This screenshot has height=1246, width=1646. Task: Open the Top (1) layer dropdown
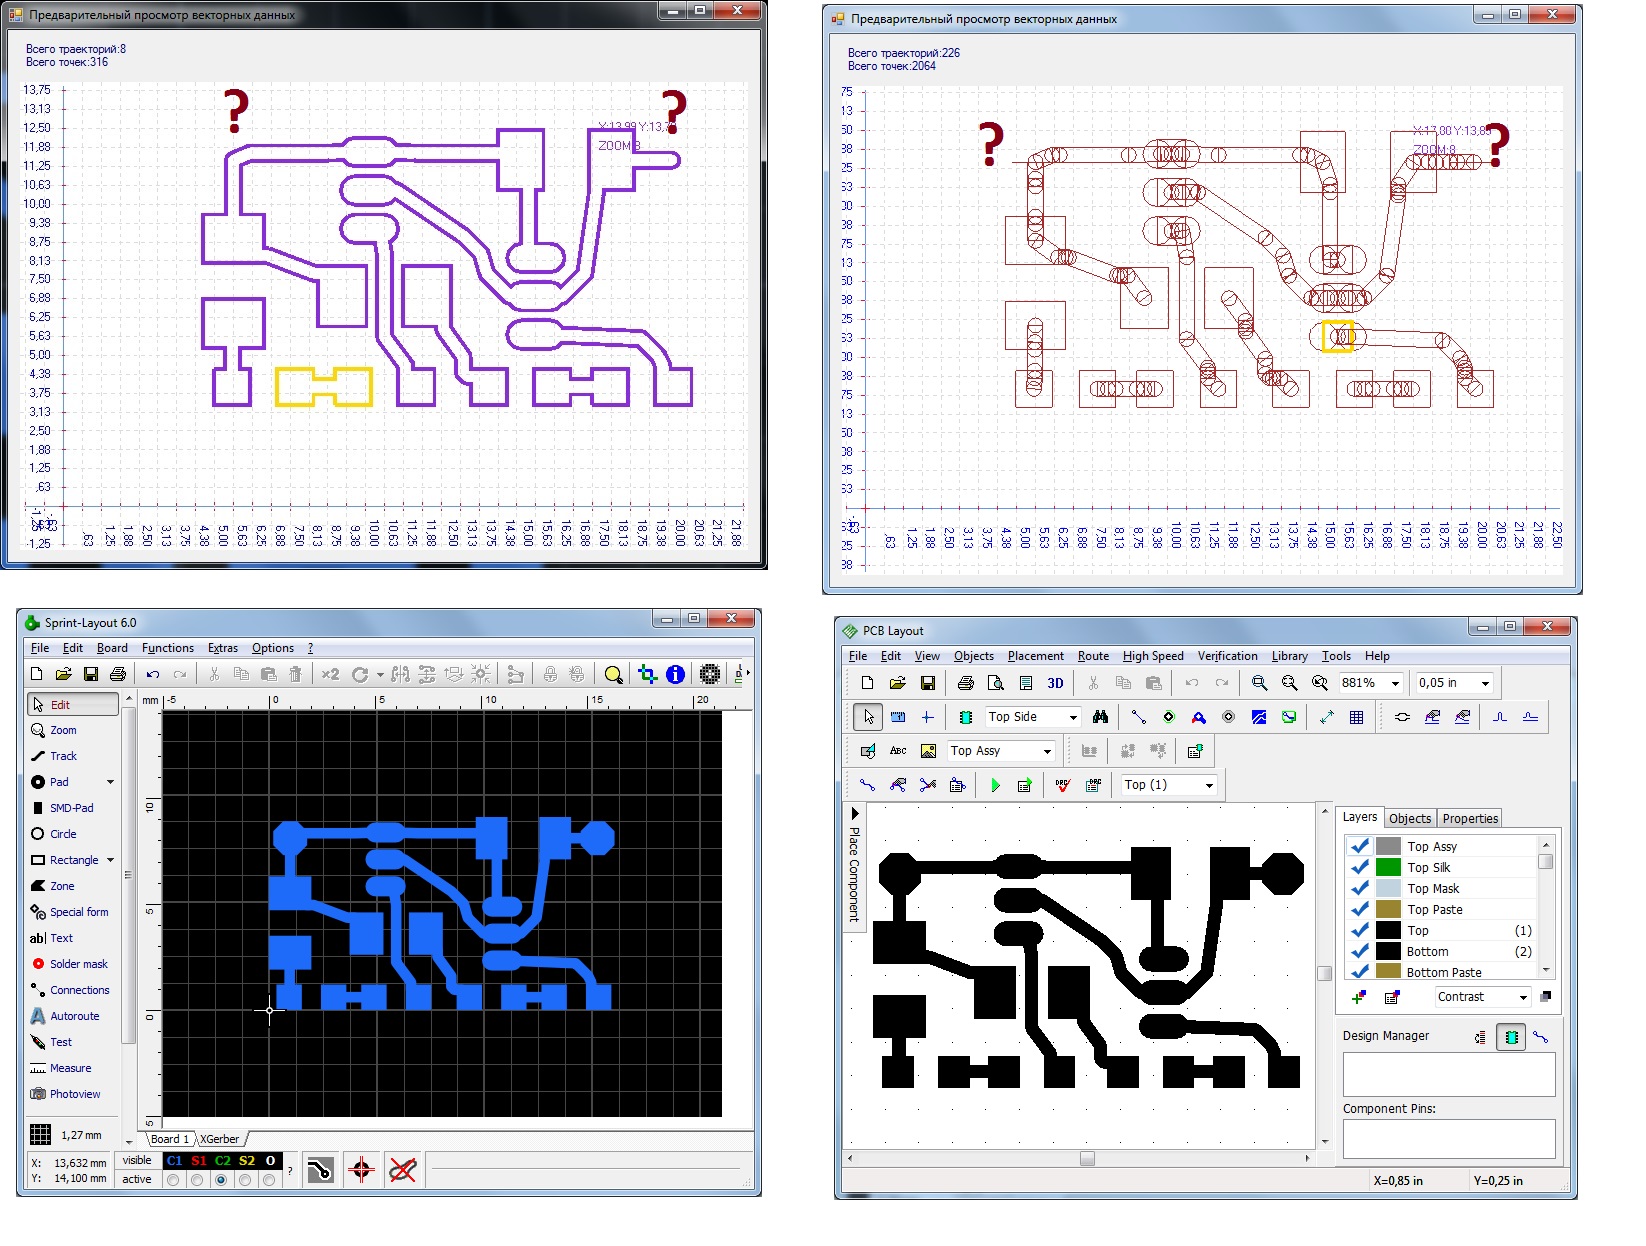coord(1209,785)
